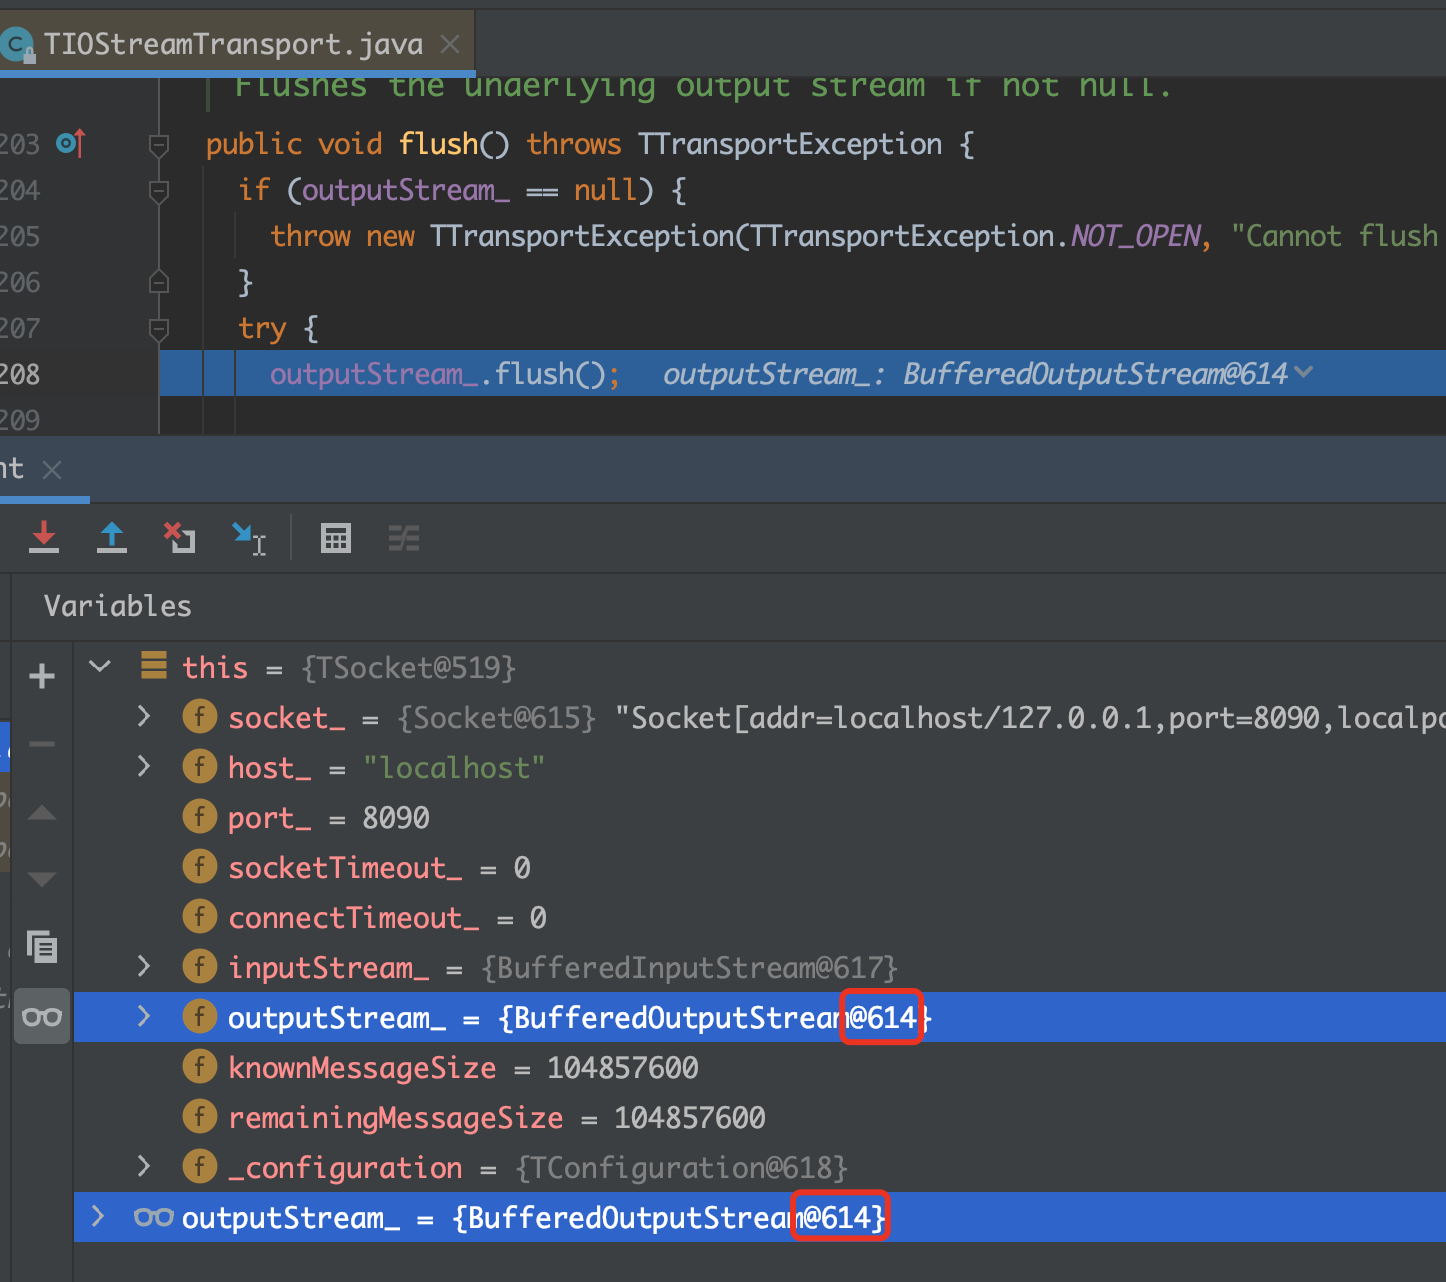Click the field icon beside _configuration
Viewport: 1446px width, 1282px height.
(200, 1166)
